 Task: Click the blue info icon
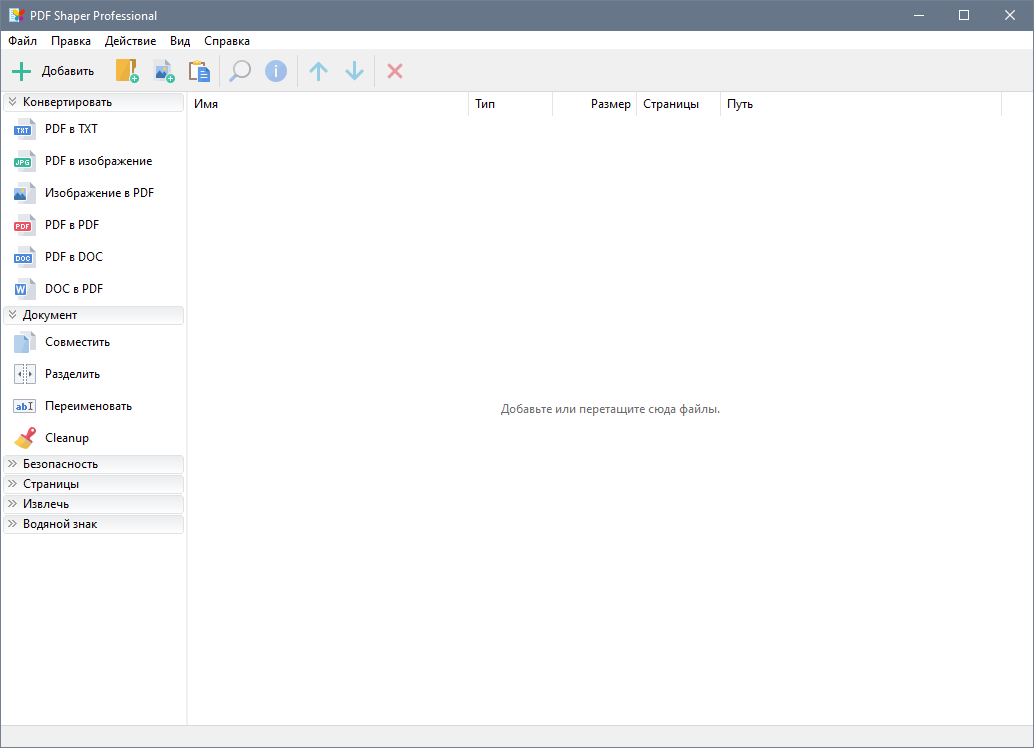[276, 71]
